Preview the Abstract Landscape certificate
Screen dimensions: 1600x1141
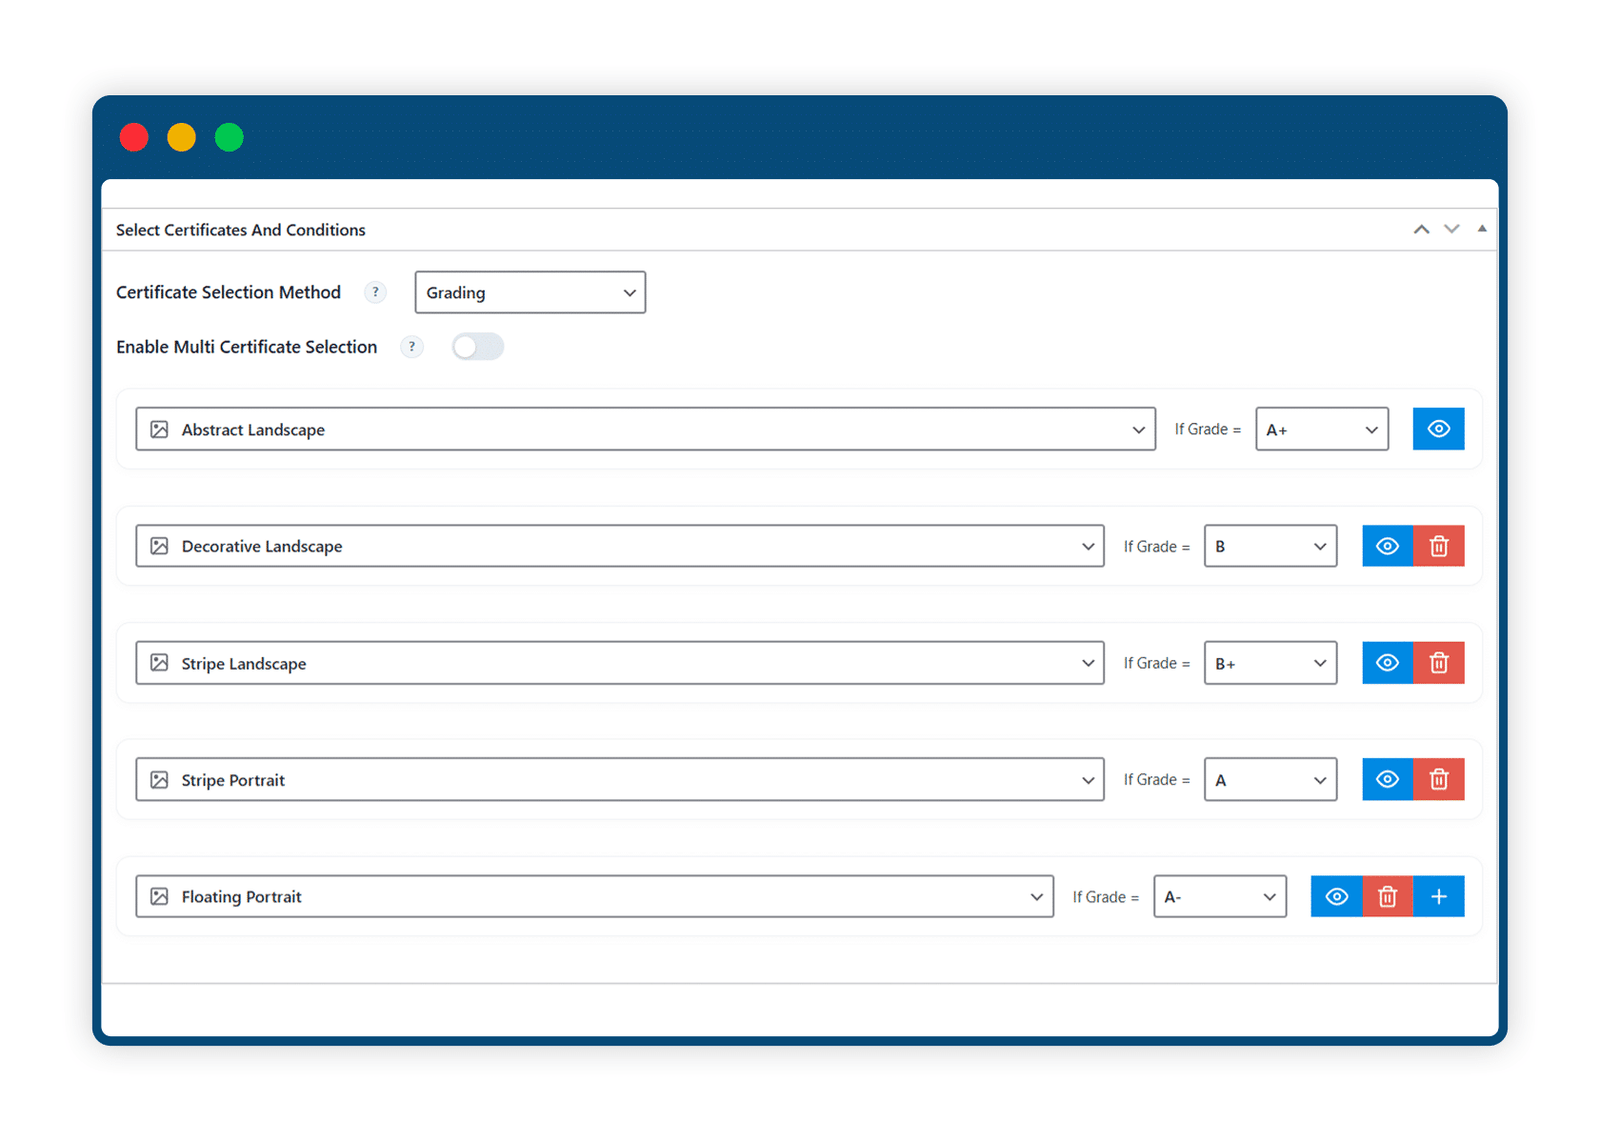[x=1438, y=429]
